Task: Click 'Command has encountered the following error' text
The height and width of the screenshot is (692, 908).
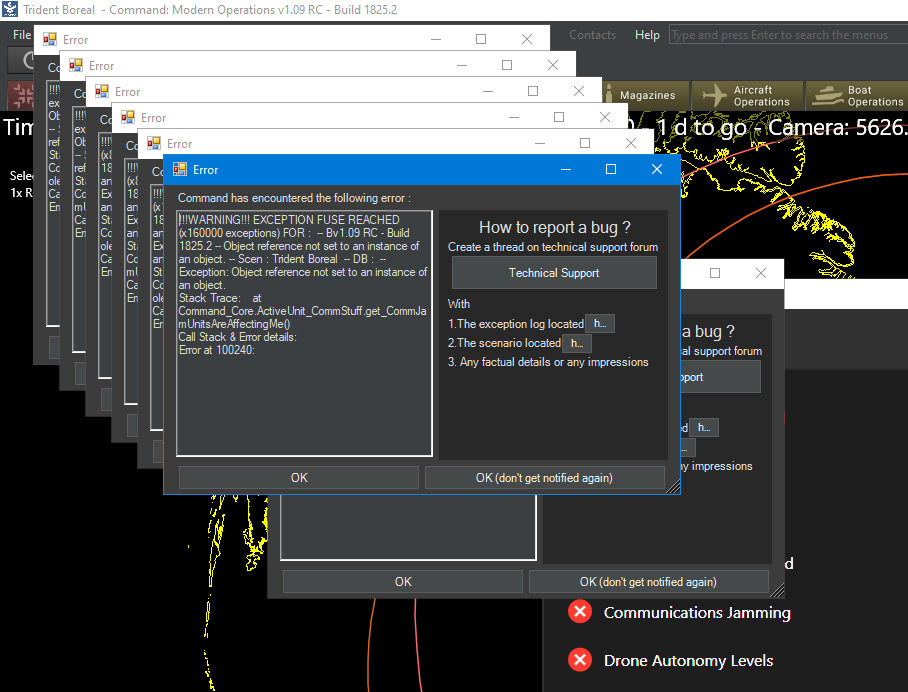Action: tap(294, 198)
